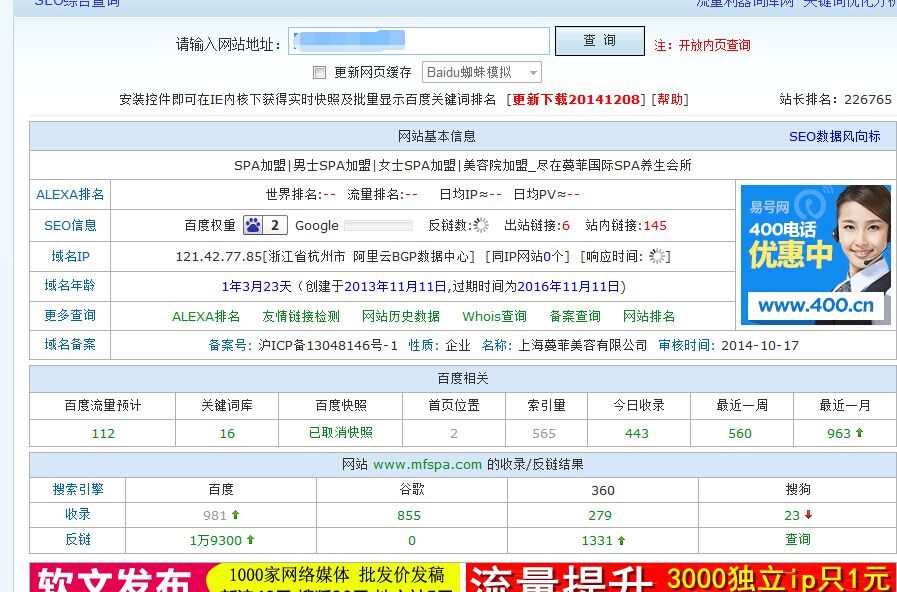Image resolution: width=897 pixels, height=592 pixels.
Task: Click the 域名年龄 row label
Action: (x=70, y=285)
